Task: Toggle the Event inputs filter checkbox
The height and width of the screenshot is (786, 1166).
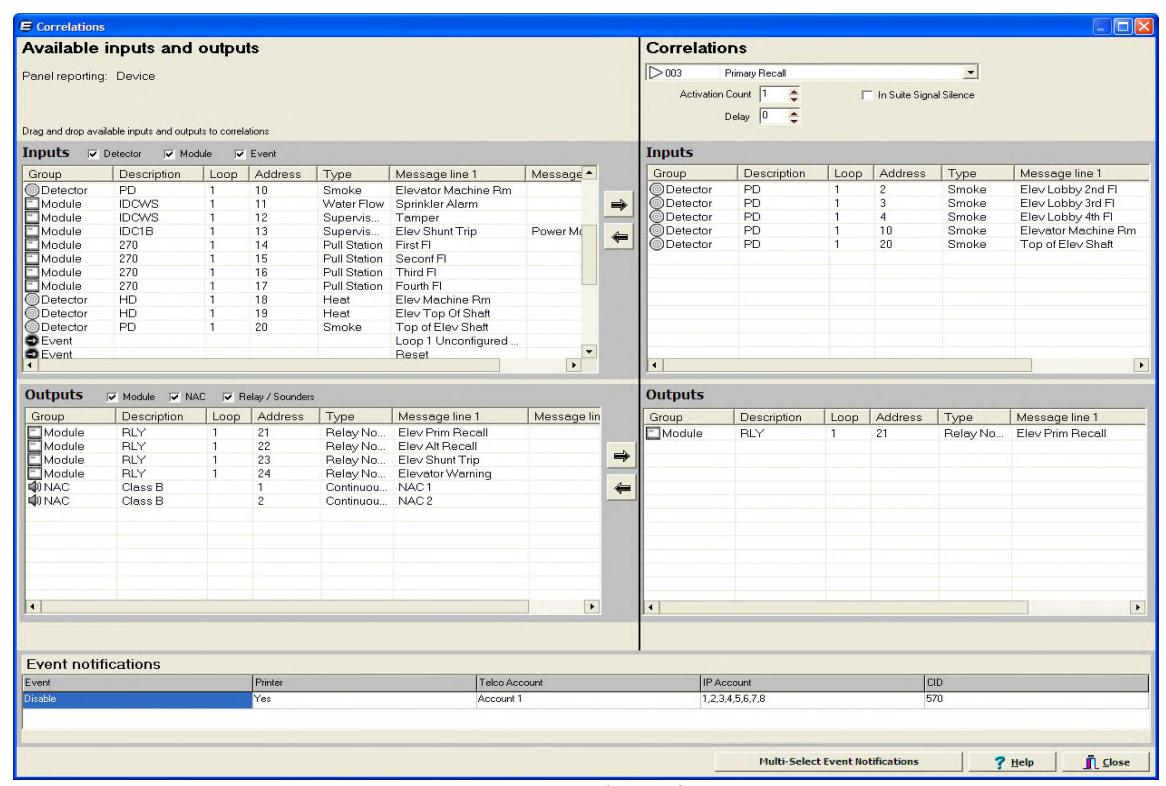Action: (x=239, y=154)
